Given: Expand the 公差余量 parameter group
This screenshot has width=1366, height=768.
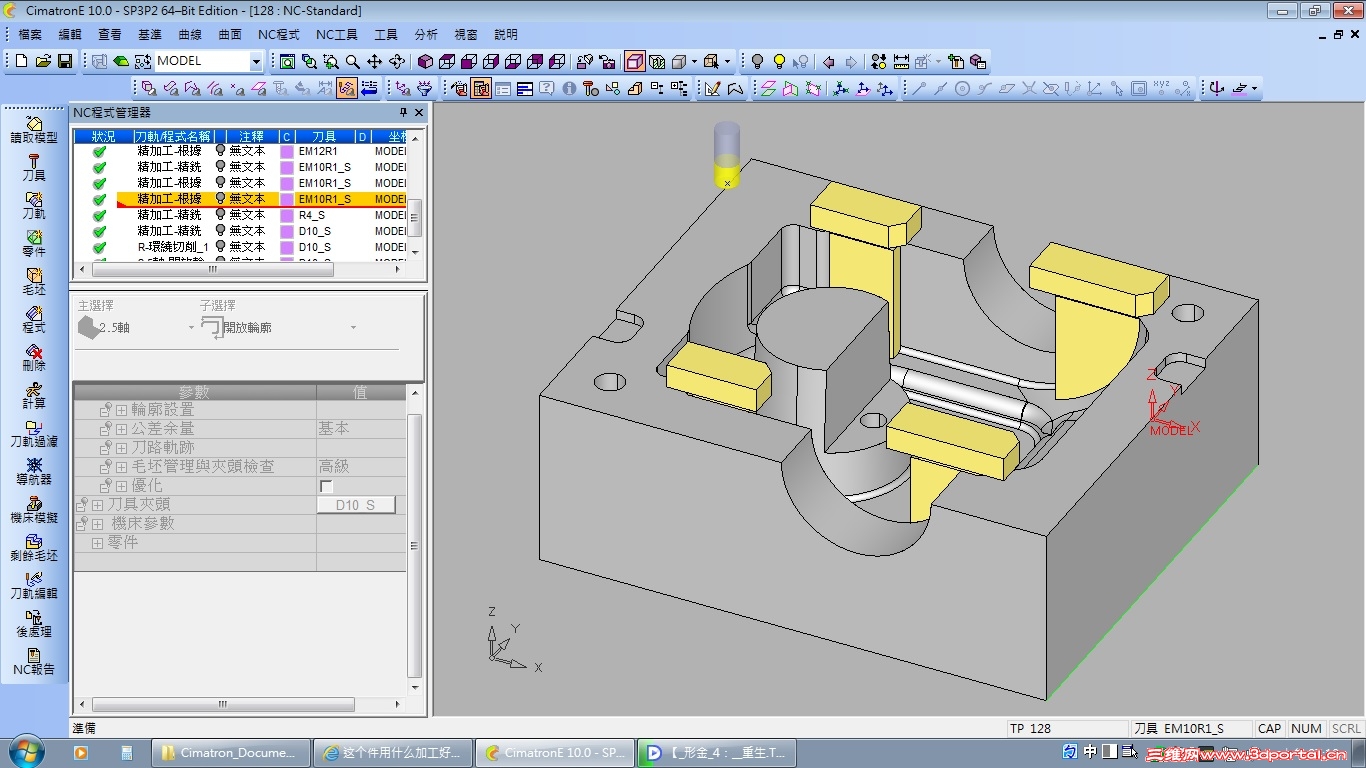Looking at the screenshot, I should click(122, 429).
